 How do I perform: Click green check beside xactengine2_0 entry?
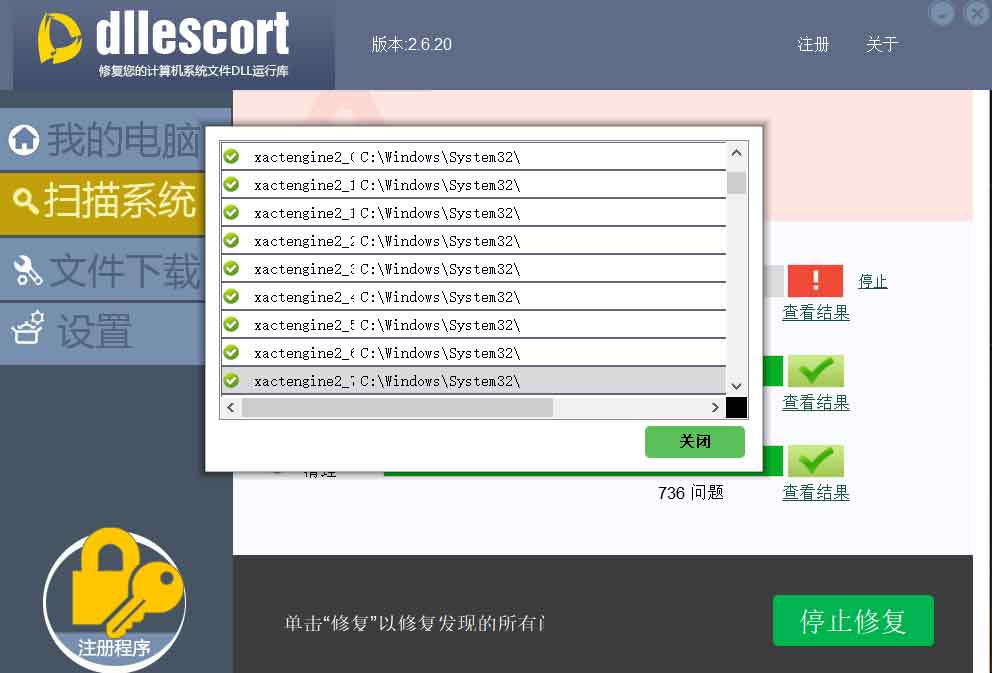pos(232,157)
